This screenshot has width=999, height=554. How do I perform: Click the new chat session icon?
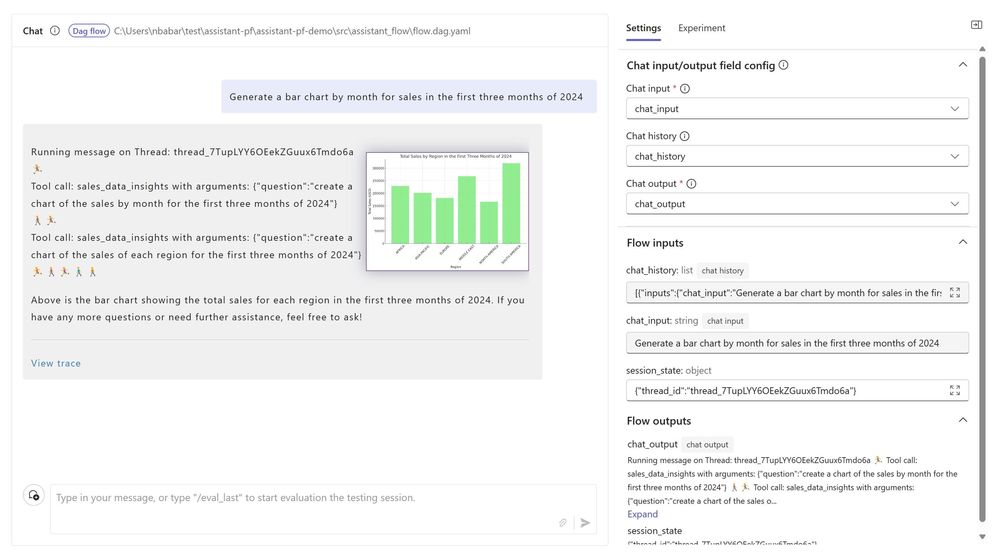(34, 495)
